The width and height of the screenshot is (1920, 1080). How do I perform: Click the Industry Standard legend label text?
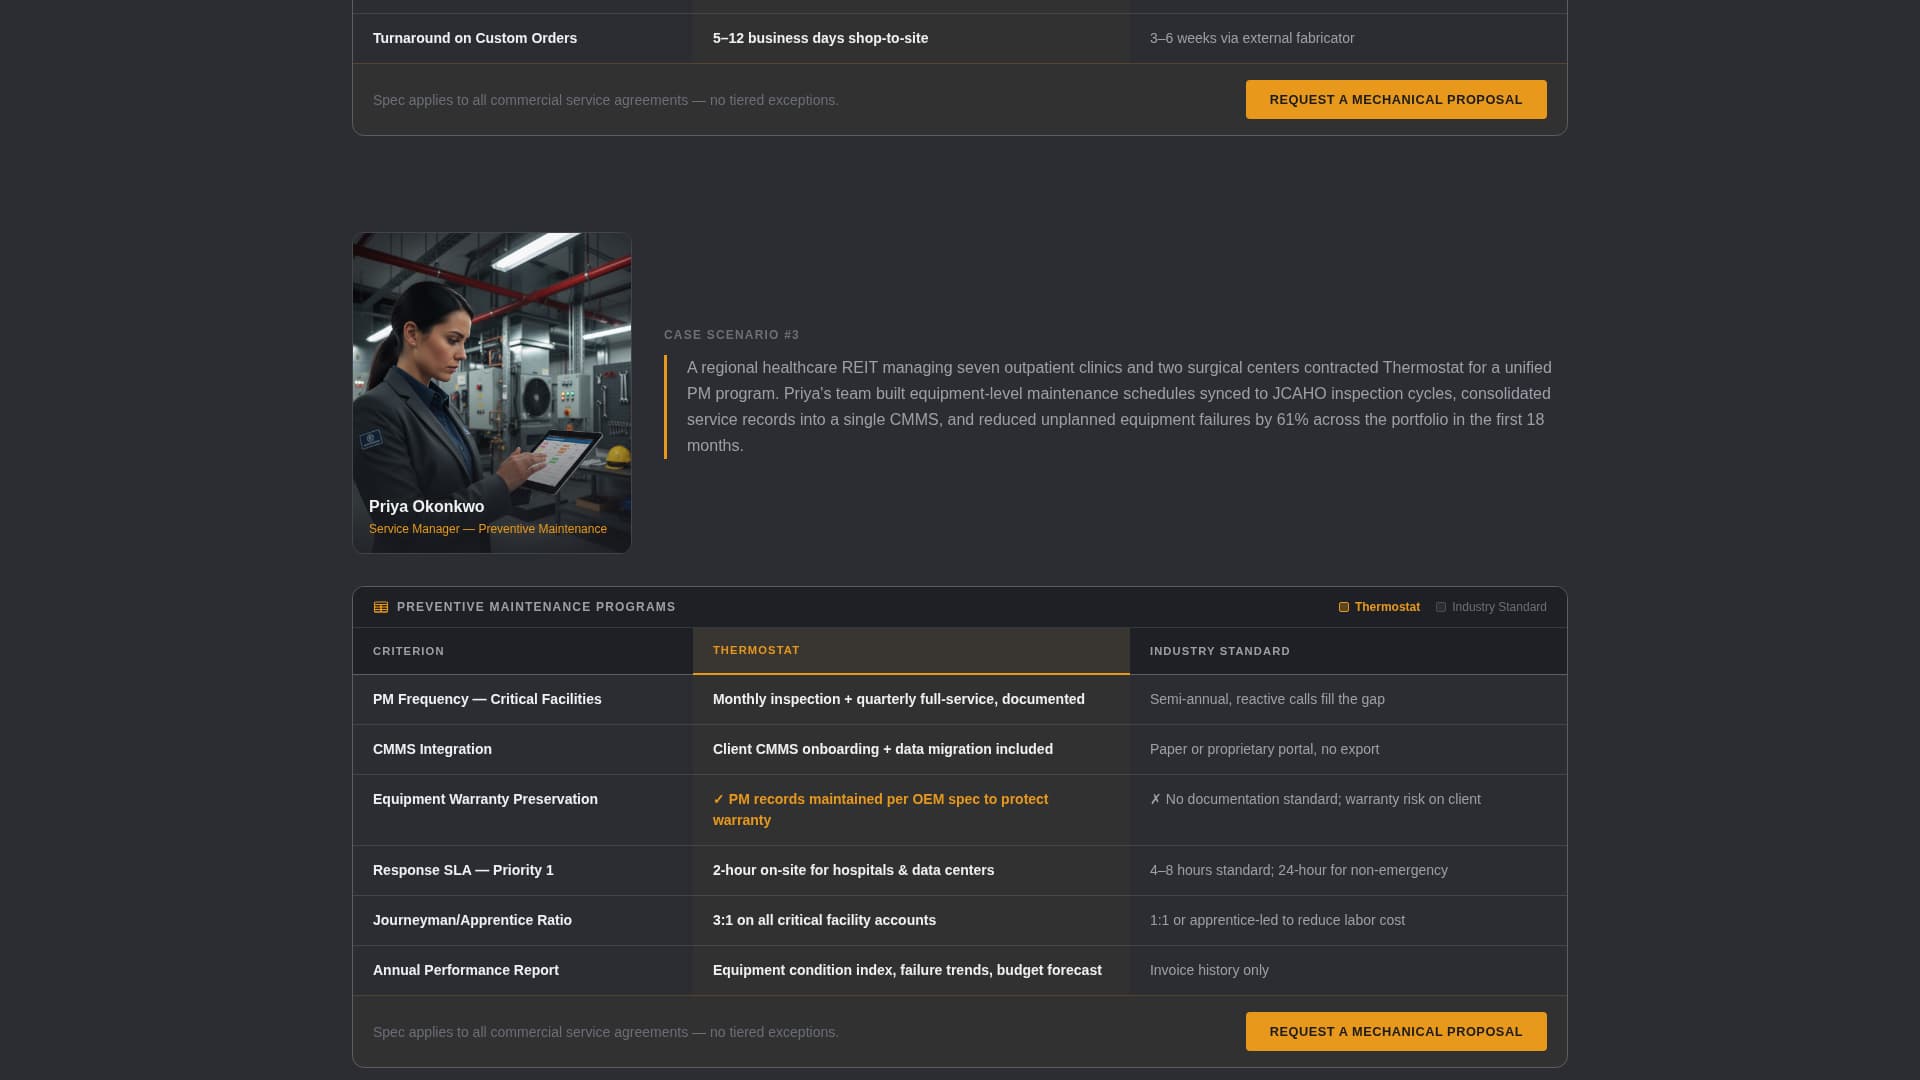coord(1499,607)
